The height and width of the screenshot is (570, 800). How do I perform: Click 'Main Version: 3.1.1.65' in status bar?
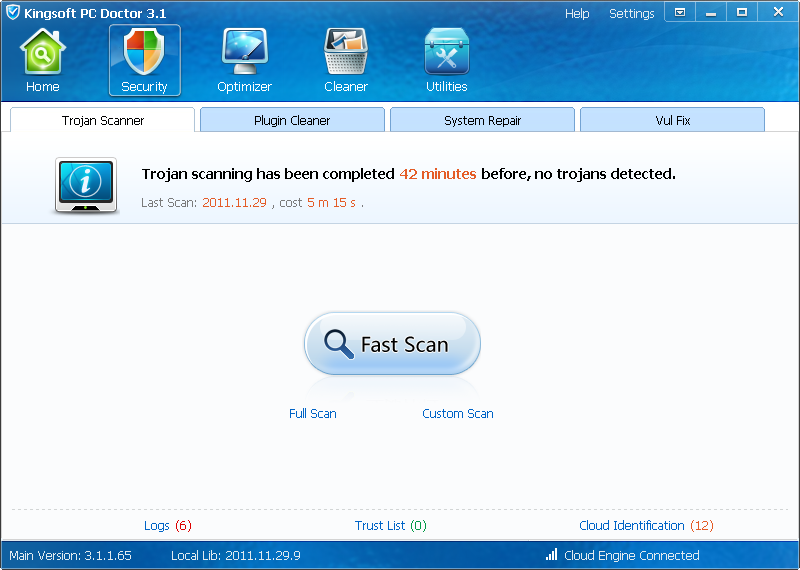tap(70, 555)
